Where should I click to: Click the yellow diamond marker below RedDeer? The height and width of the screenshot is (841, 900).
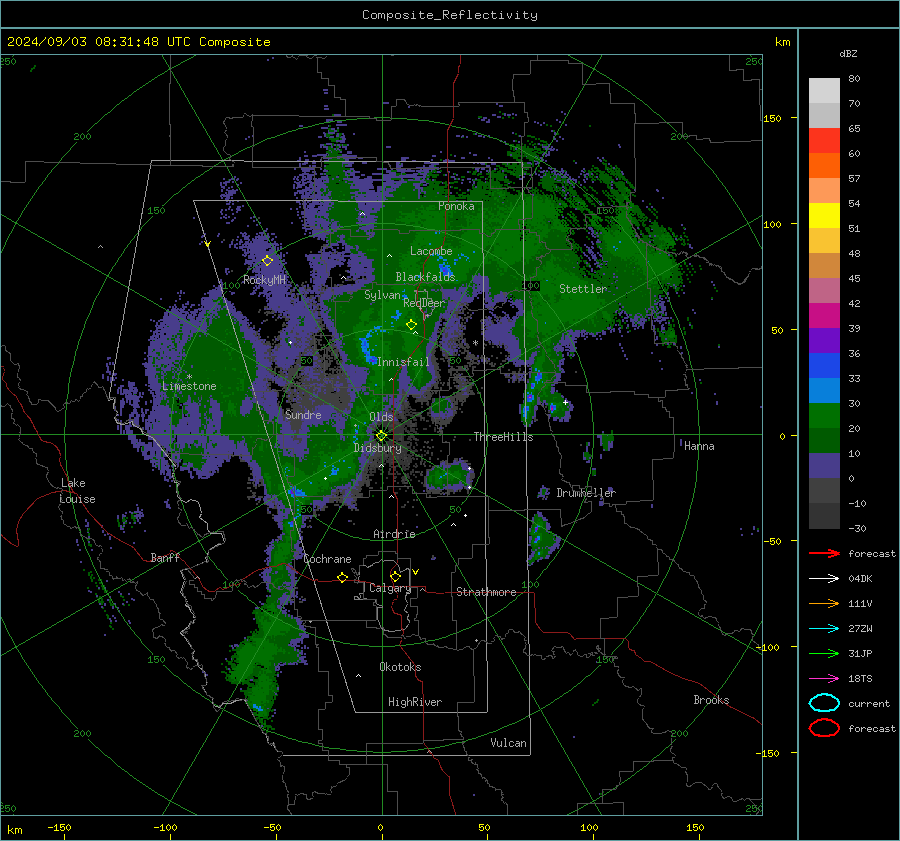point(411,325)
